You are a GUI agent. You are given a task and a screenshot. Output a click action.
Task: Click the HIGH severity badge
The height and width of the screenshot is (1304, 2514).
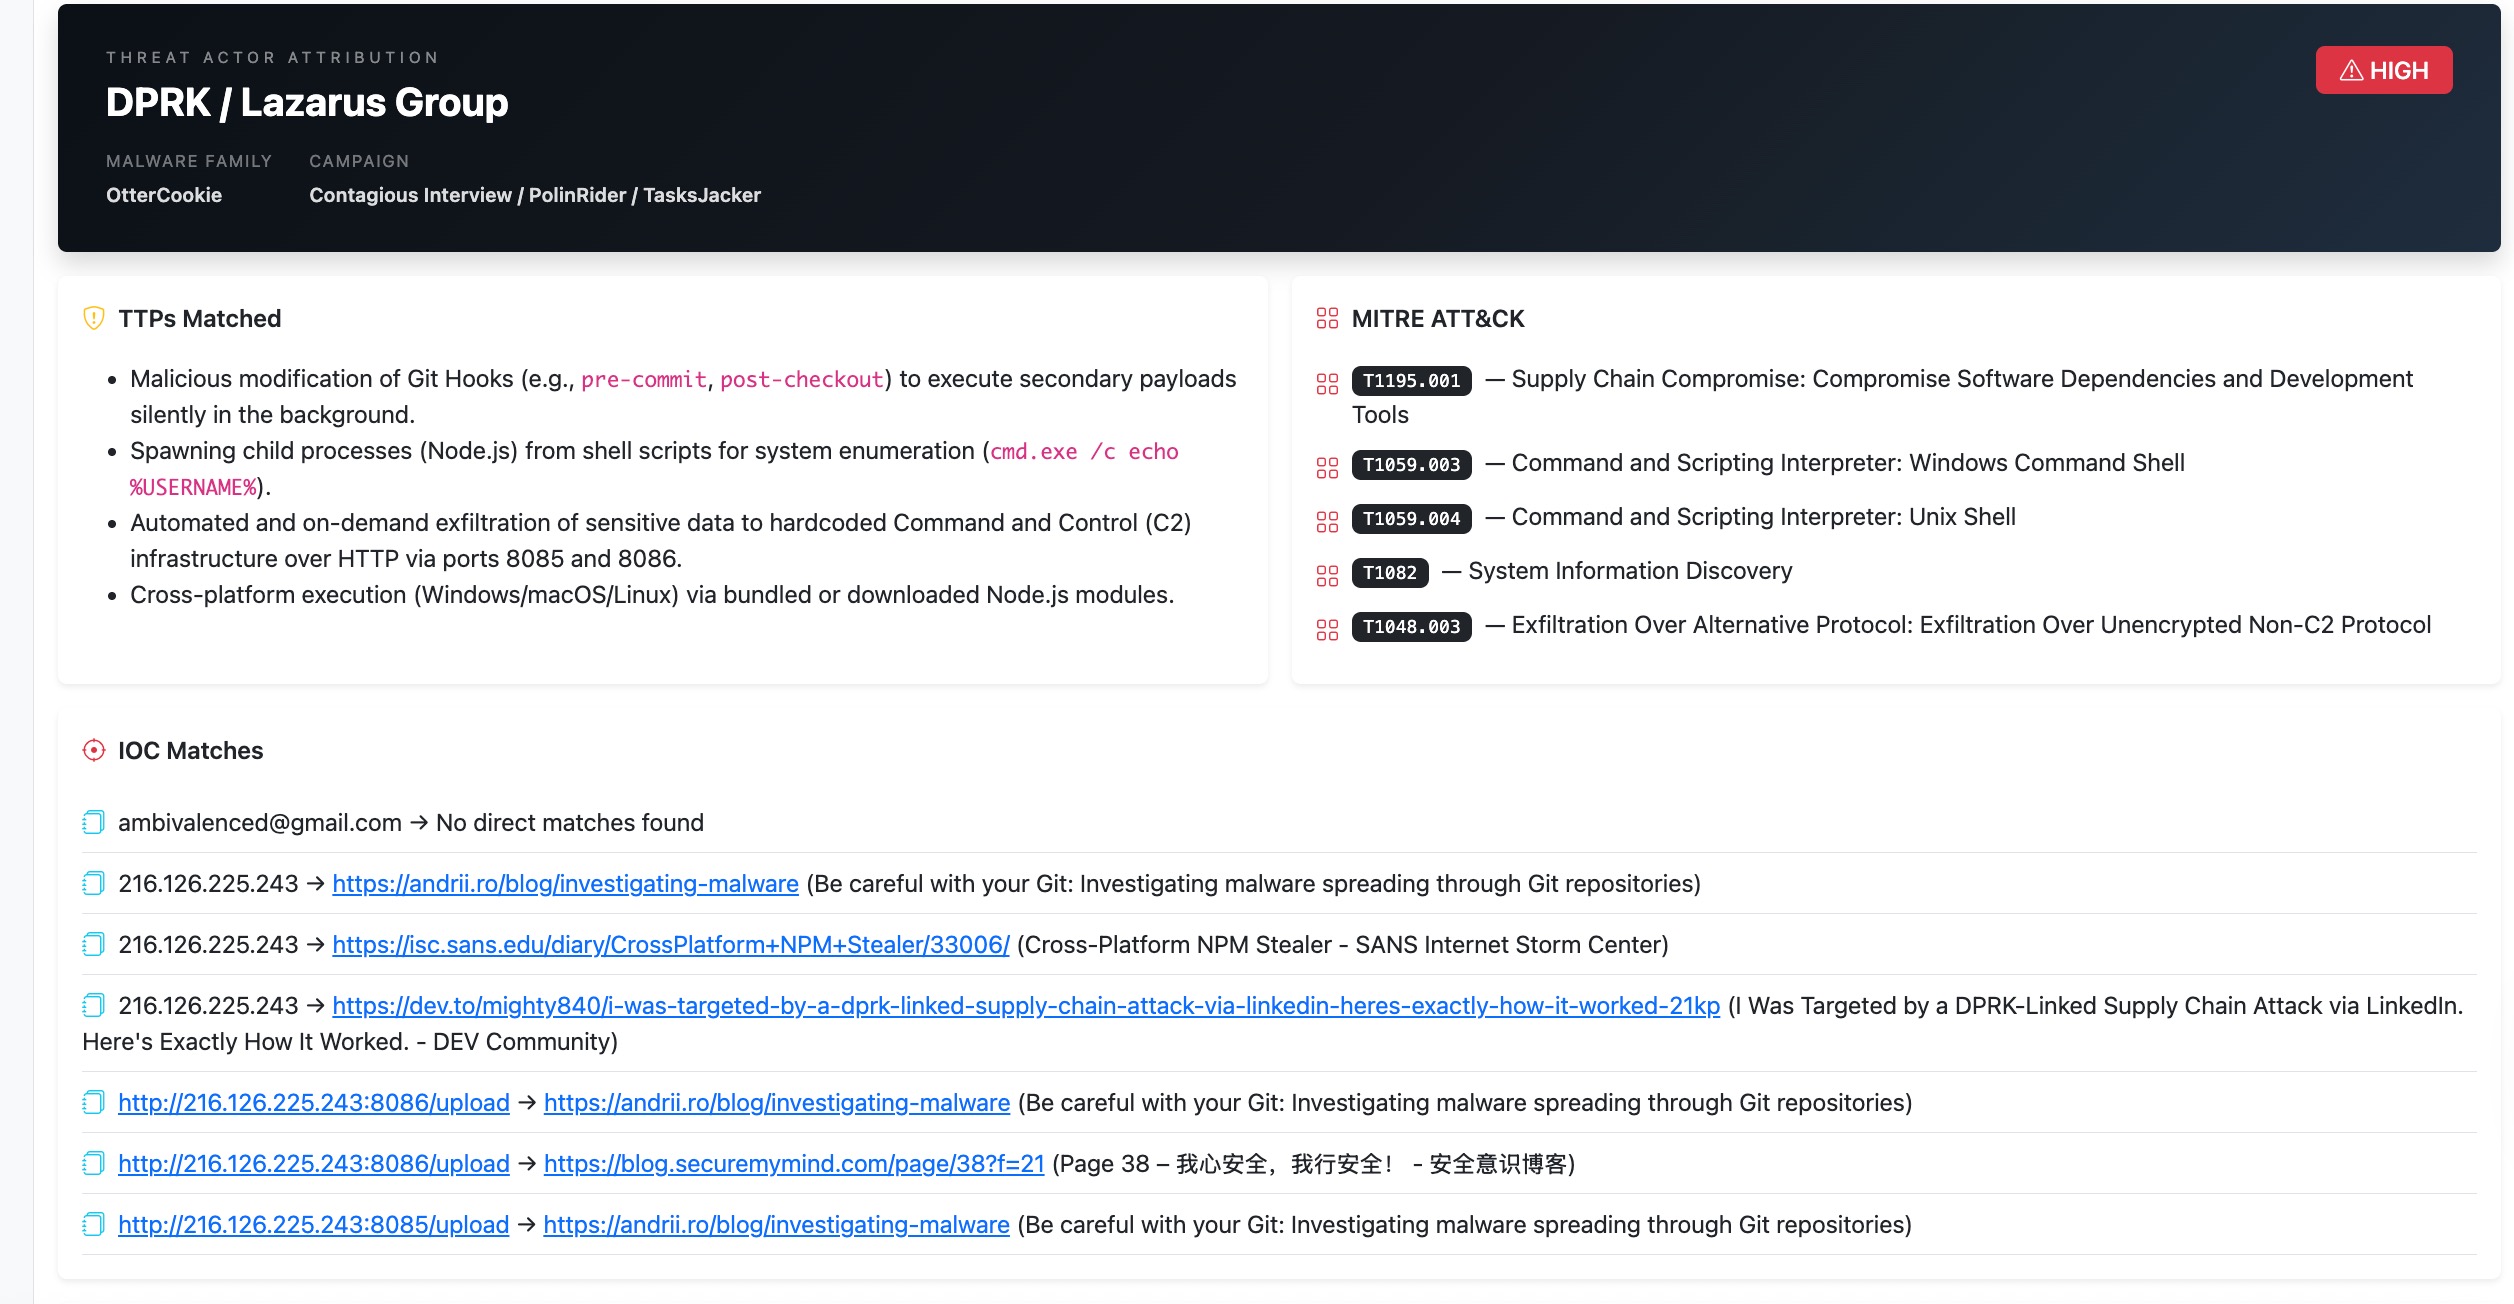2383,70
